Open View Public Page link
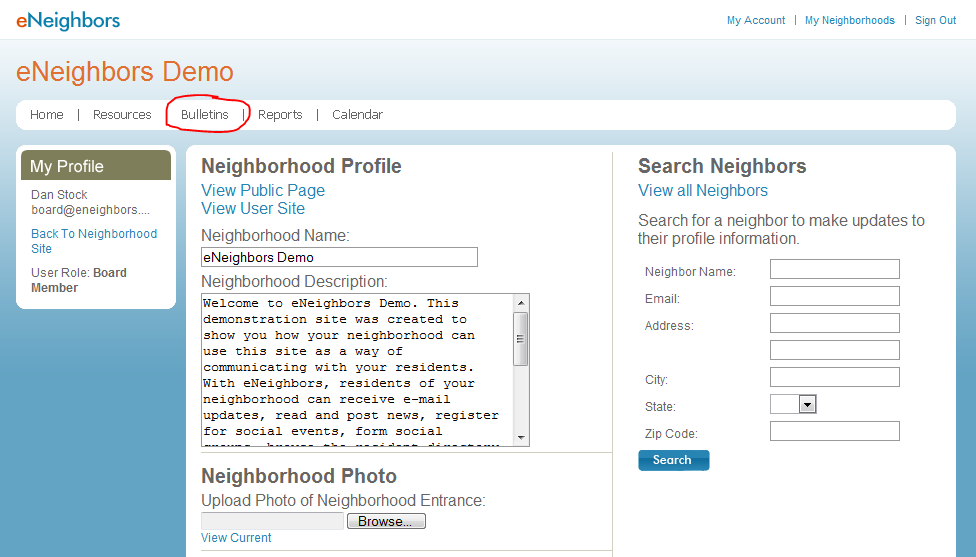This screenshot has height=557, width=976. [263, 190]
